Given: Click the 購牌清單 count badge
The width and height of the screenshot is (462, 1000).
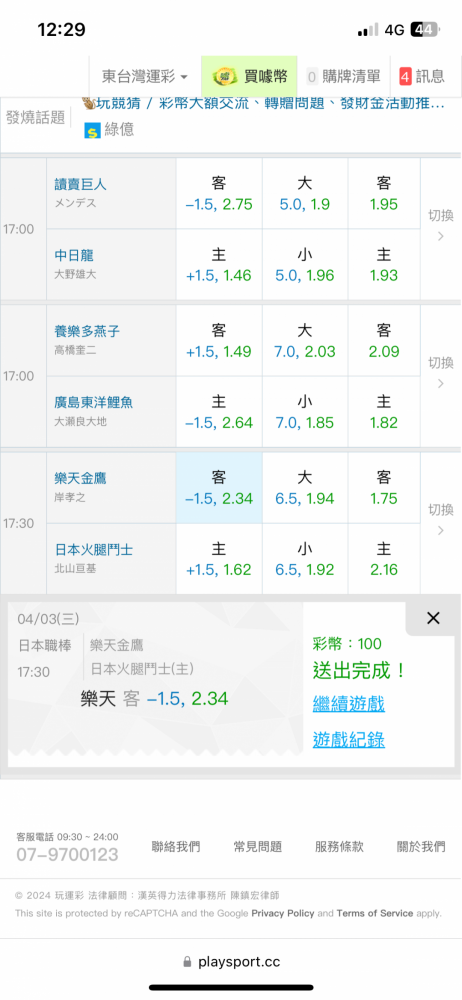Looking at the screenshot, I should [x=312, y=77].
